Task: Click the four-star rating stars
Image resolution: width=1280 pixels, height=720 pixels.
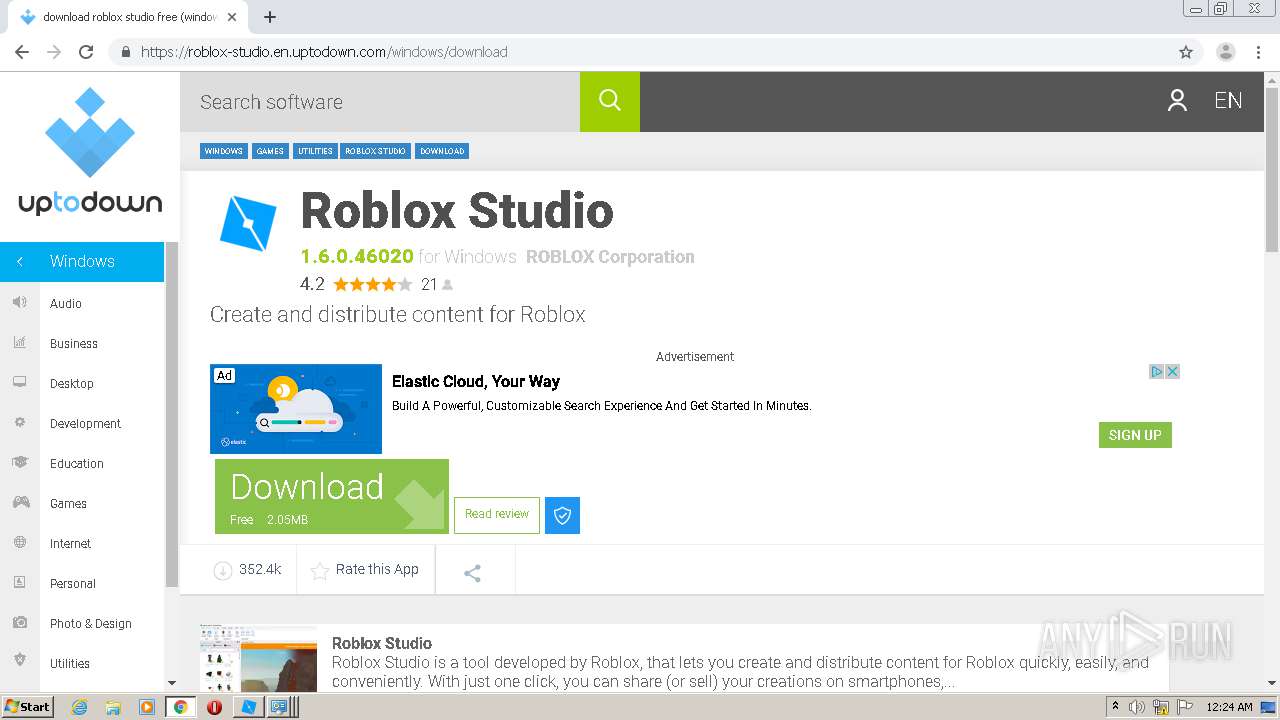Action: [x=372, y=284]
